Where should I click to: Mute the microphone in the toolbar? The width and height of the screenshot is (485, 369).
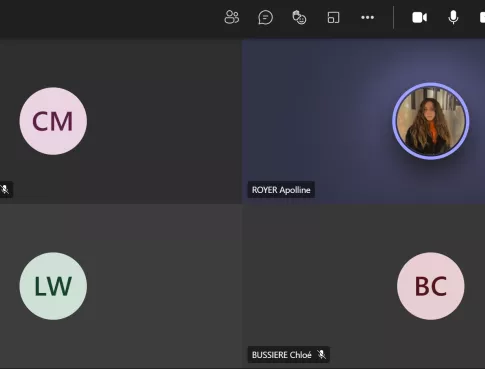[453, 17]
